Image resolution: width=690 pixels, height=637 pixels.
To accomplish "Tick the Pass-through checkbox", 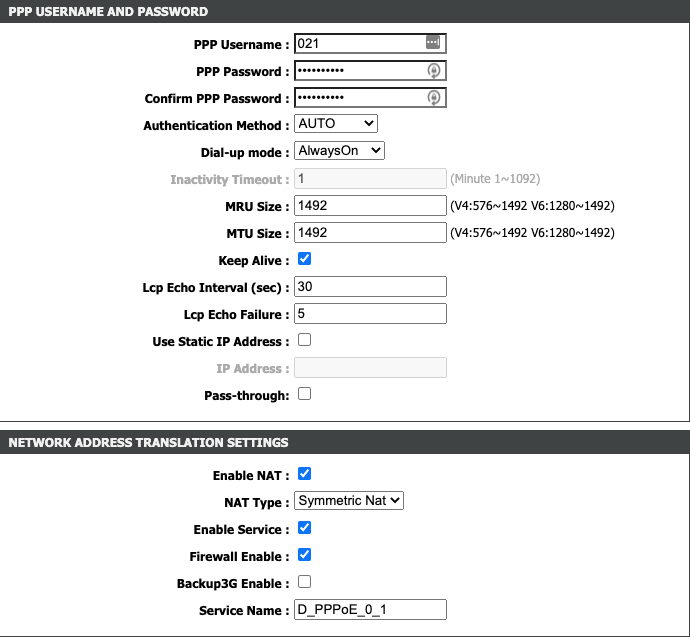I will (x=305, y=394).
